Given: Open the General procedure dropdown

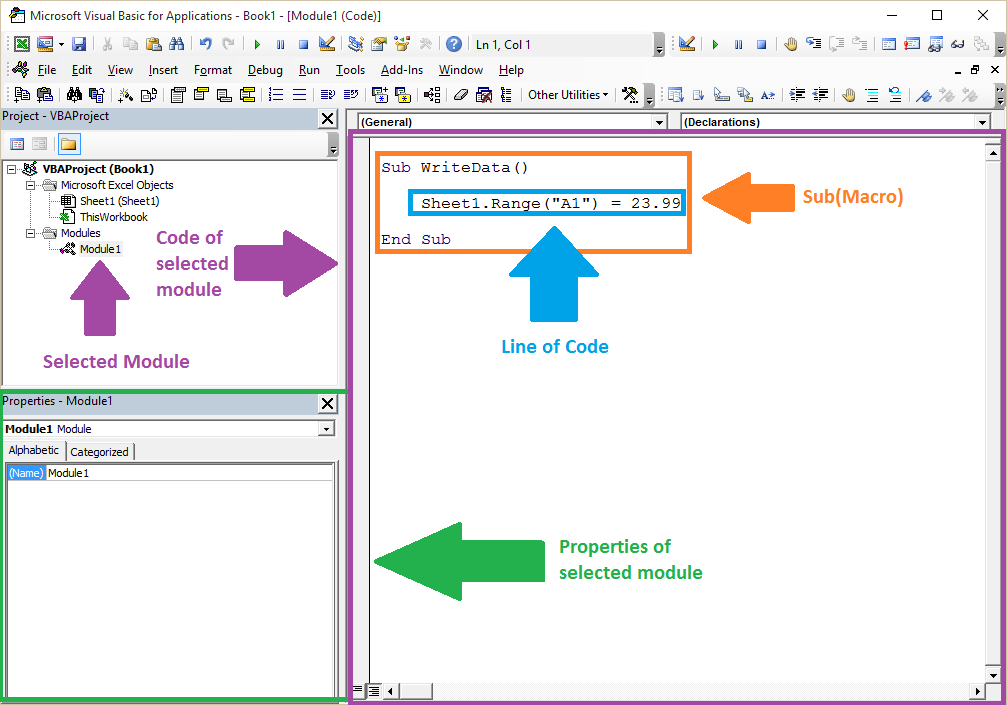Looking at the screenshot, I should coord(659,121).
